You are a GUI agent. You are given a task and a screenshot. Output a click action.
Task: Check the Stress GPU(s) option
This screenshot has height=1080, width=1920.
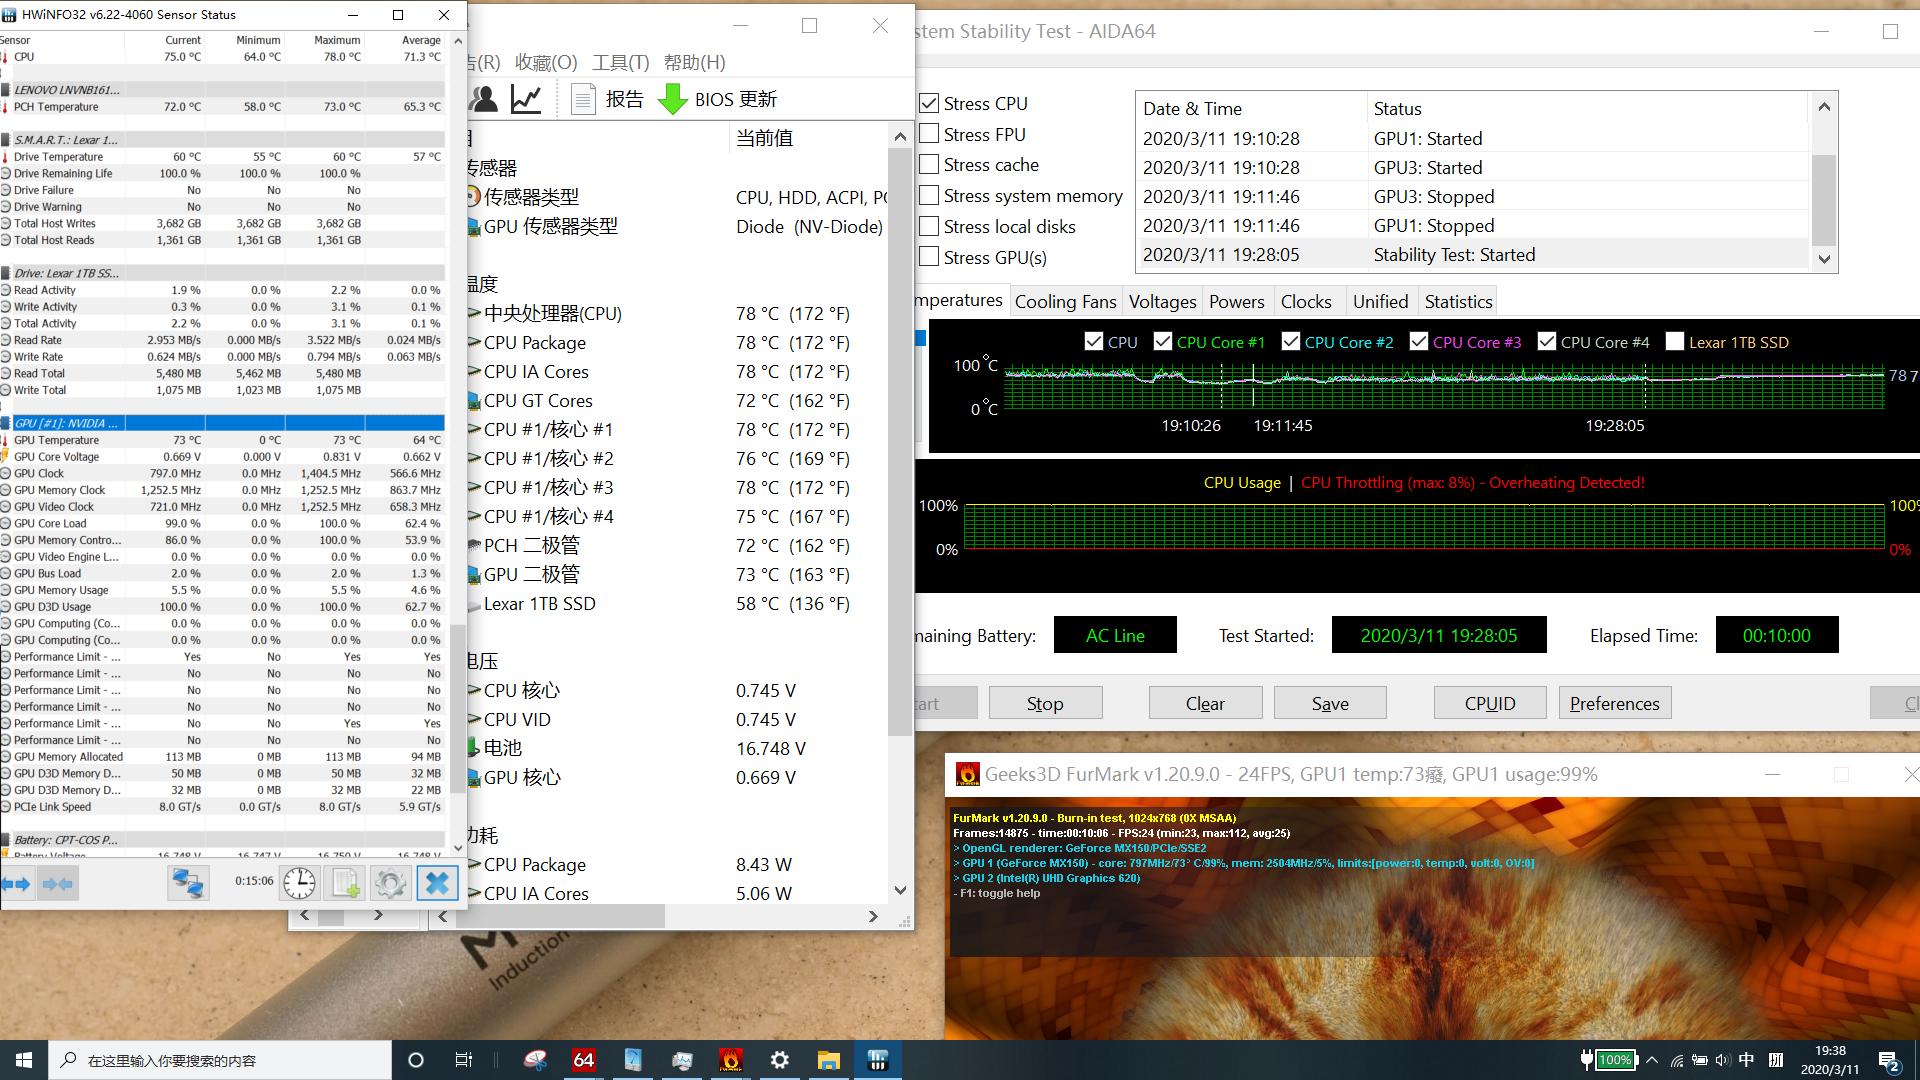click(x=929, y=257)
